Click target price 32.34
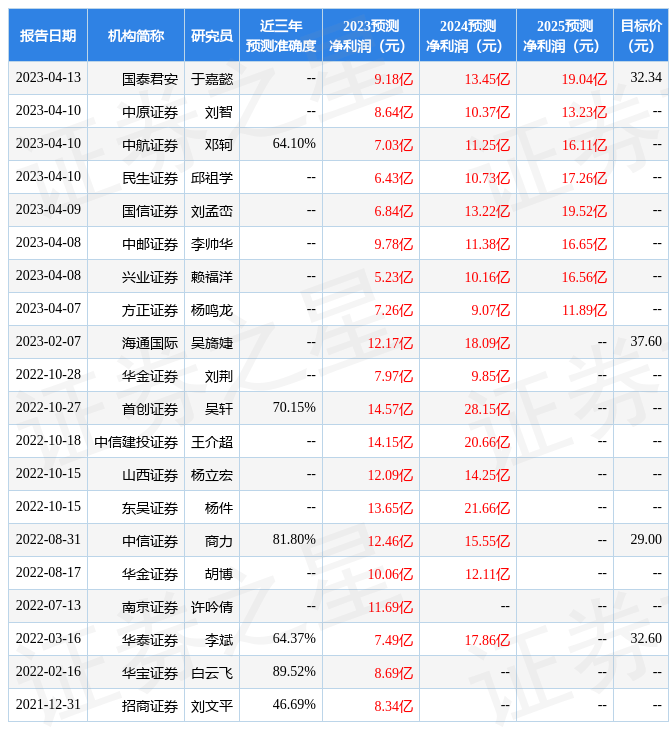This screenshot has width=669, height=730. [x=646, y=77]
